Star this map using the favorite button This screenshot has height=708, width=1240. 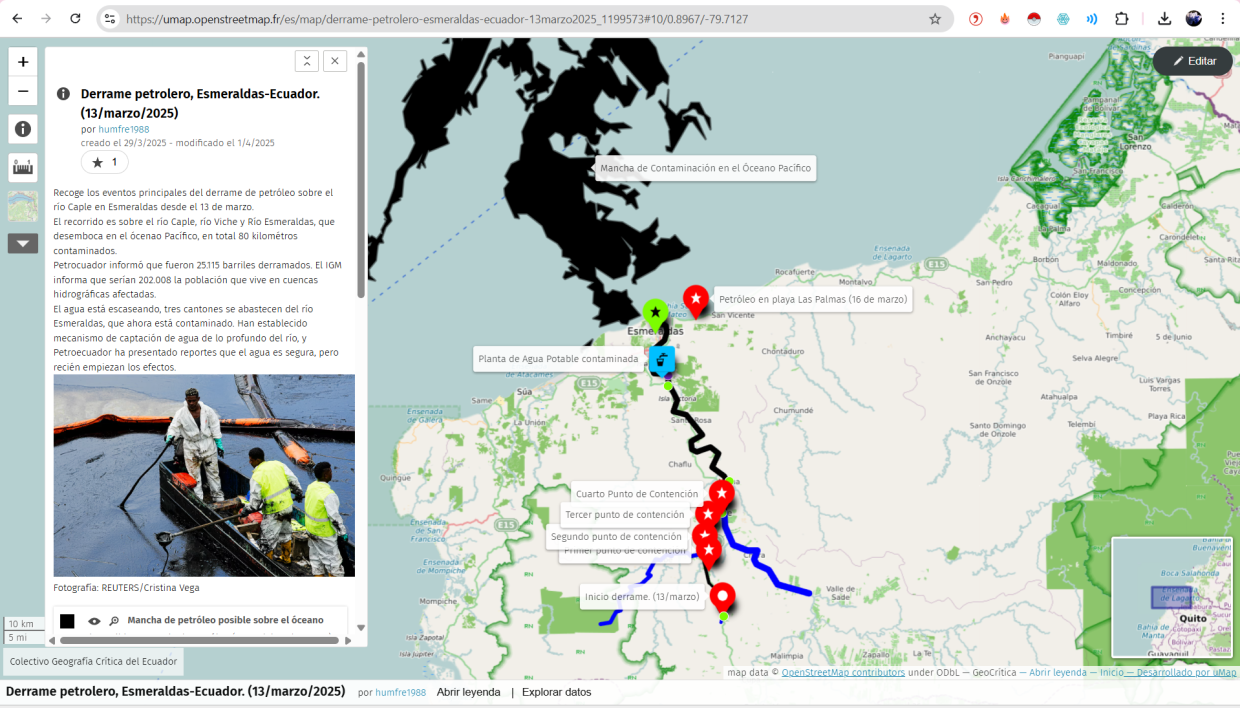[x=105, y=162]
